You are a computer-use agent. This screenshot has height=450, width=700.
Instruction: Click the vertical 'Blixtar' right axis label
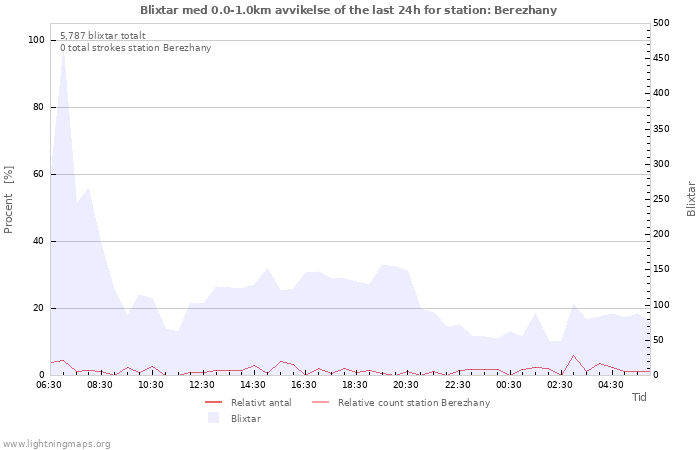690,199
